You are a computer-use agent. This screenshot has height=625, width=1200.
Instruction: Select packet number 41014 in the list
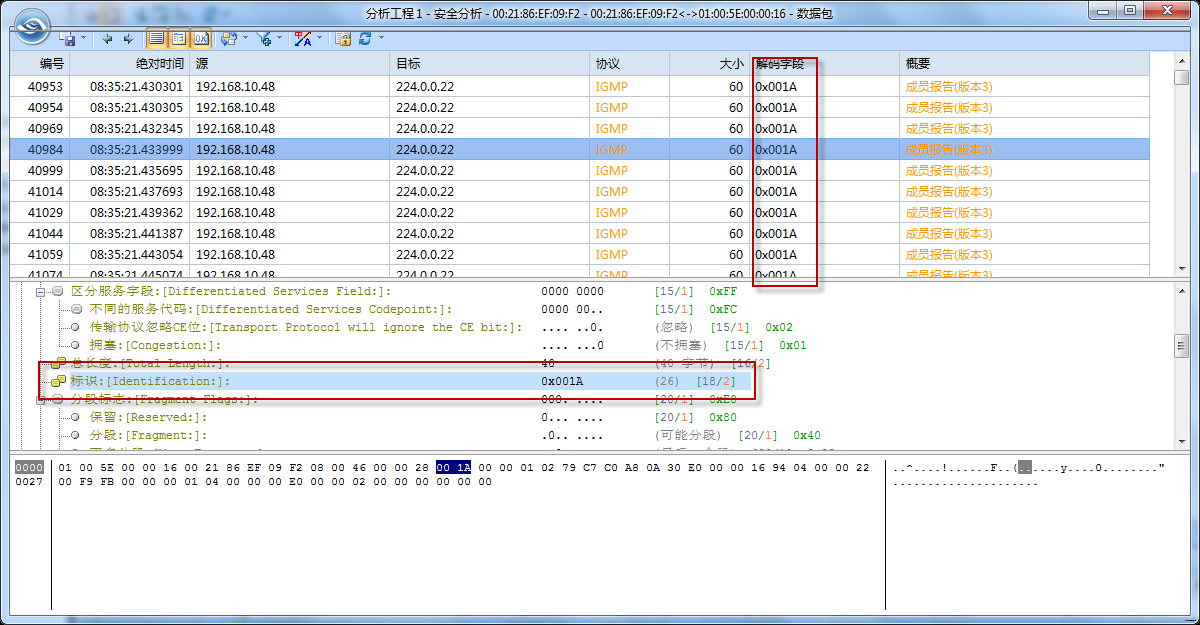click(x=45, y=191)
